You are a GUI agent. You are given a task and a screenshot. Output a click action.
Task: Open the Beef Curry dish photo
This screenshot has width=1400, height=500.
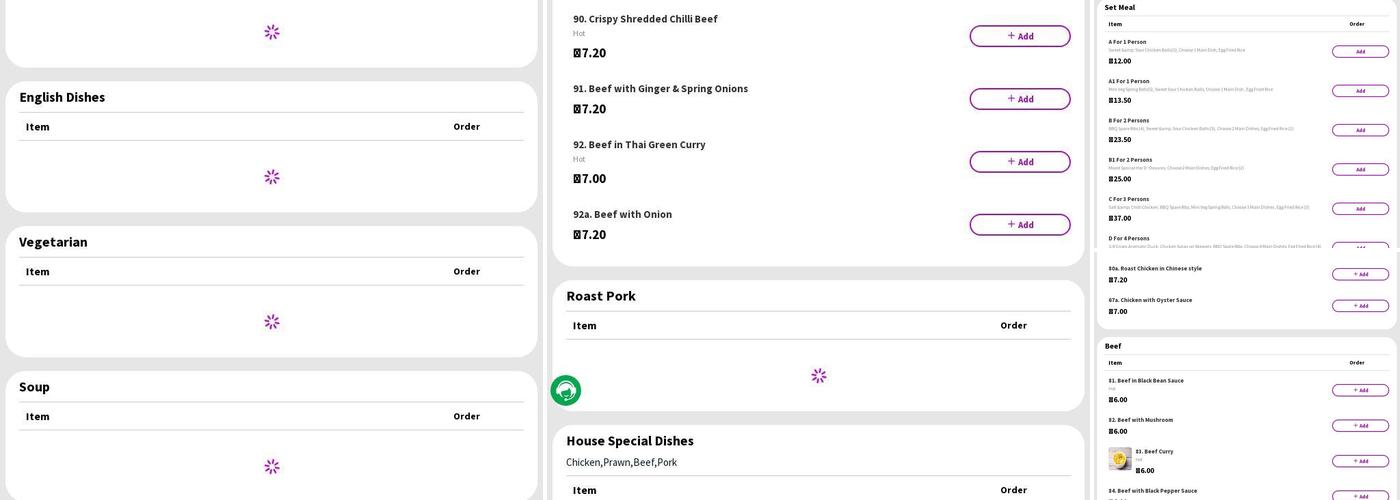[1120, 459]
